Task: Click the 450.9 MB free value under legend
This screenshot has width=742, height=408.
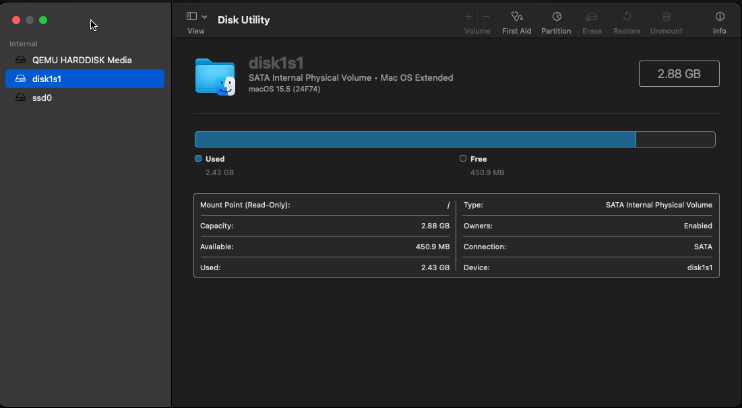Action: pyautogui.click(x=487, y=172)
